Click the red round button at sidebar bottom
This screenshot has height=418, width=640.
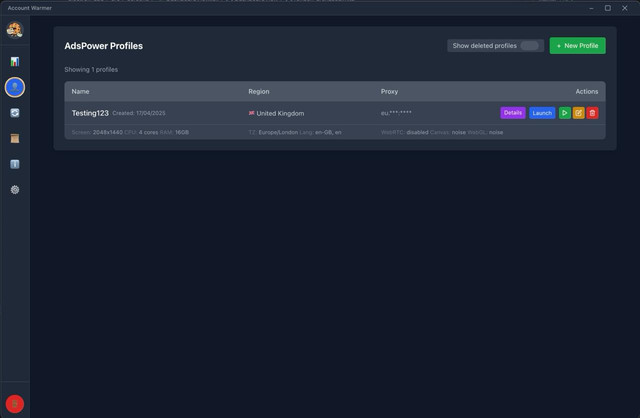pyautogui.click(x=15, y=404)
